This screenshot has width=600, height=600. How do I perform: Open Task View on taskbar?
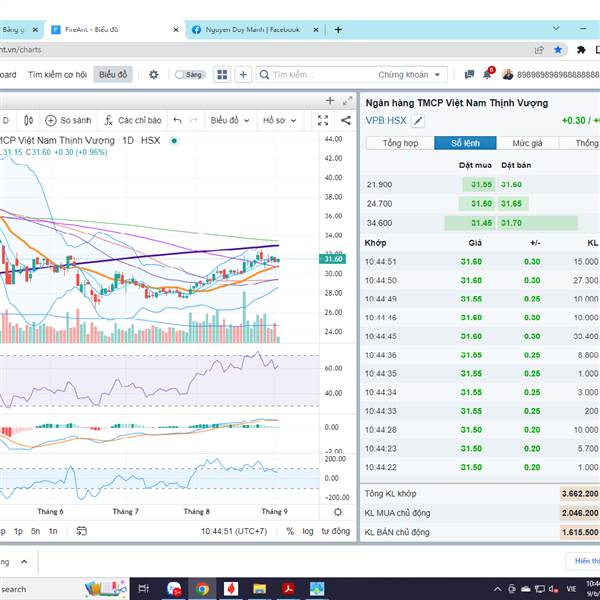point(143,589)
